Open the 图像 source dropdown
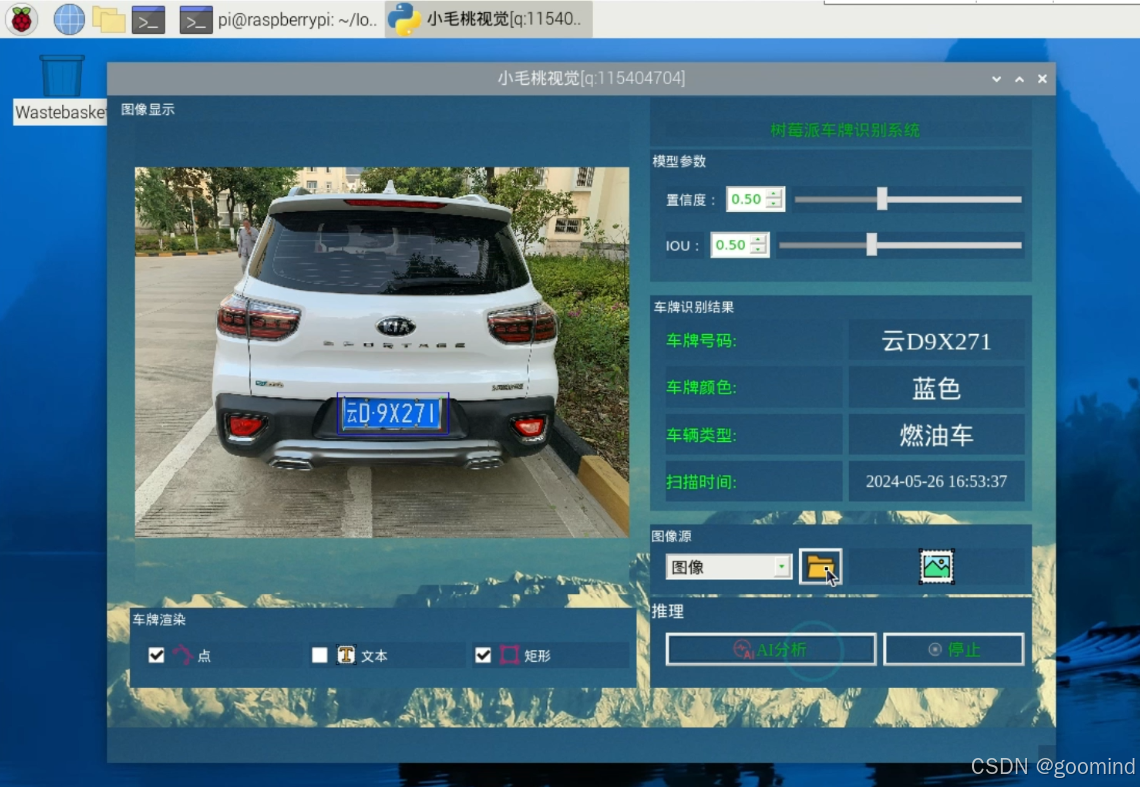This screenshot has width=1140, height=787. (728, 567)
